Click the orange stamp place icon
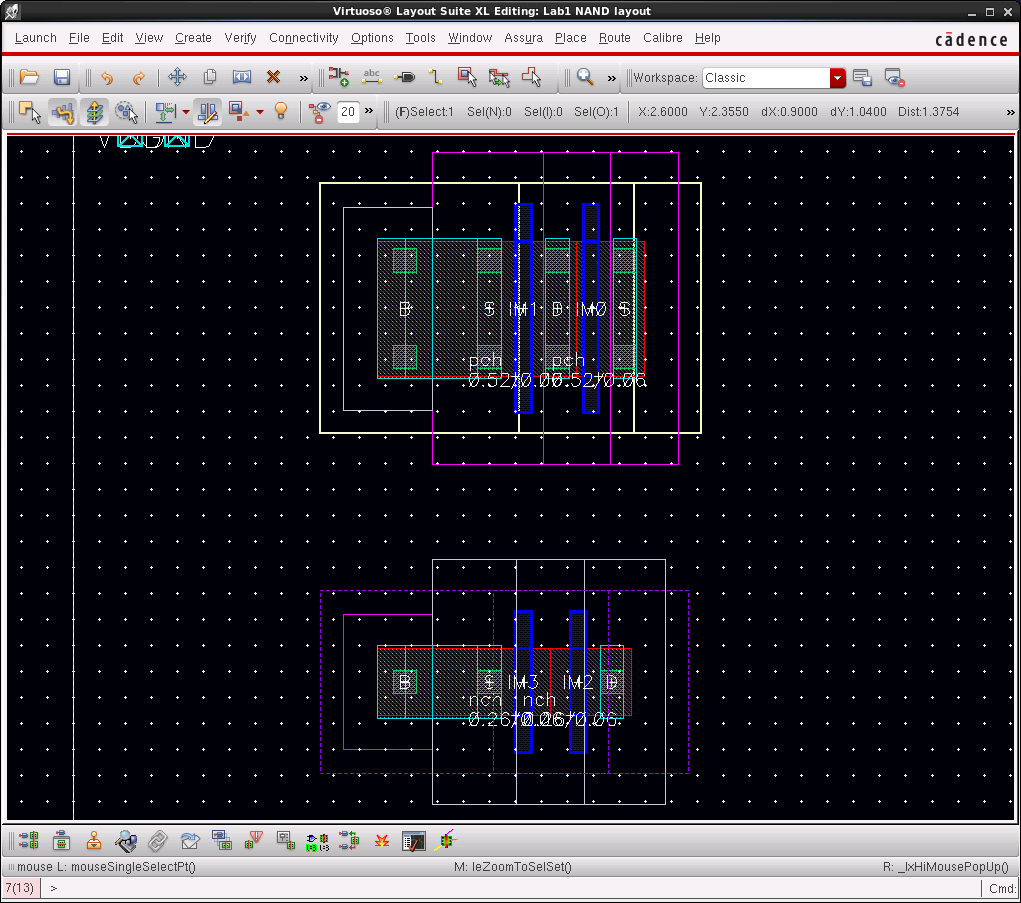1021x903 pixels. (94, 840)
